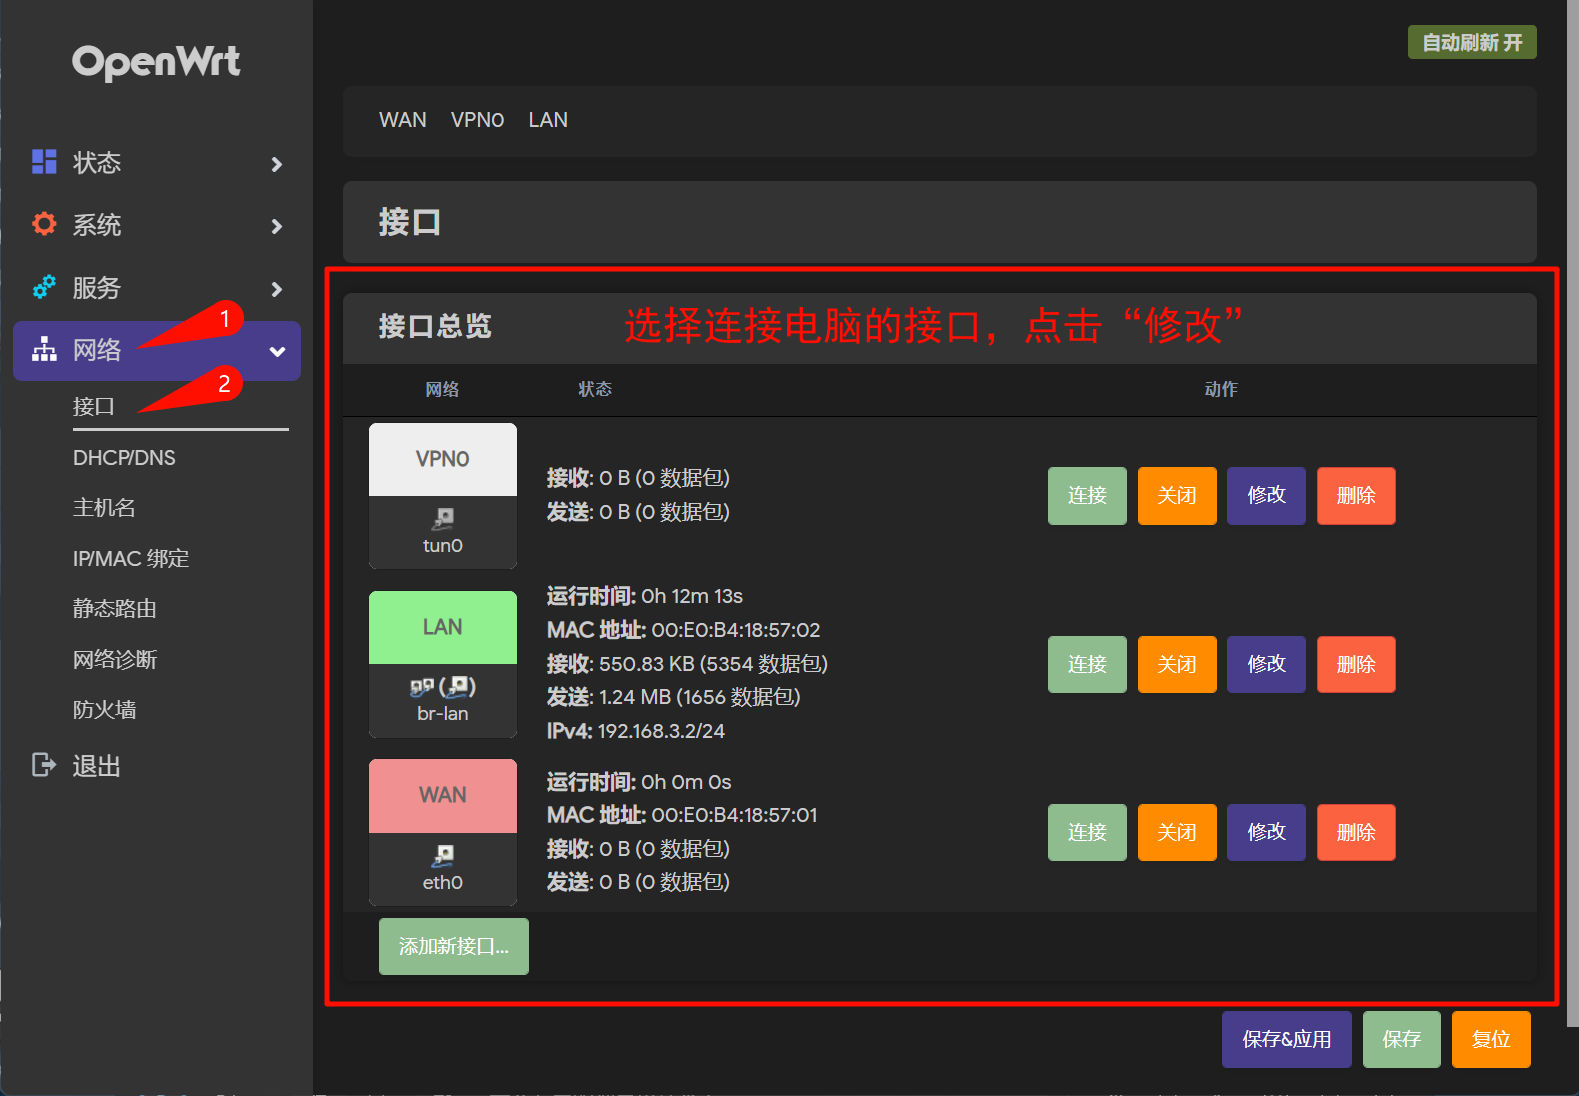Click the Status dashboard icon in sidebar
This screenshot has height=1096, width=1579.
pos(44,162)
